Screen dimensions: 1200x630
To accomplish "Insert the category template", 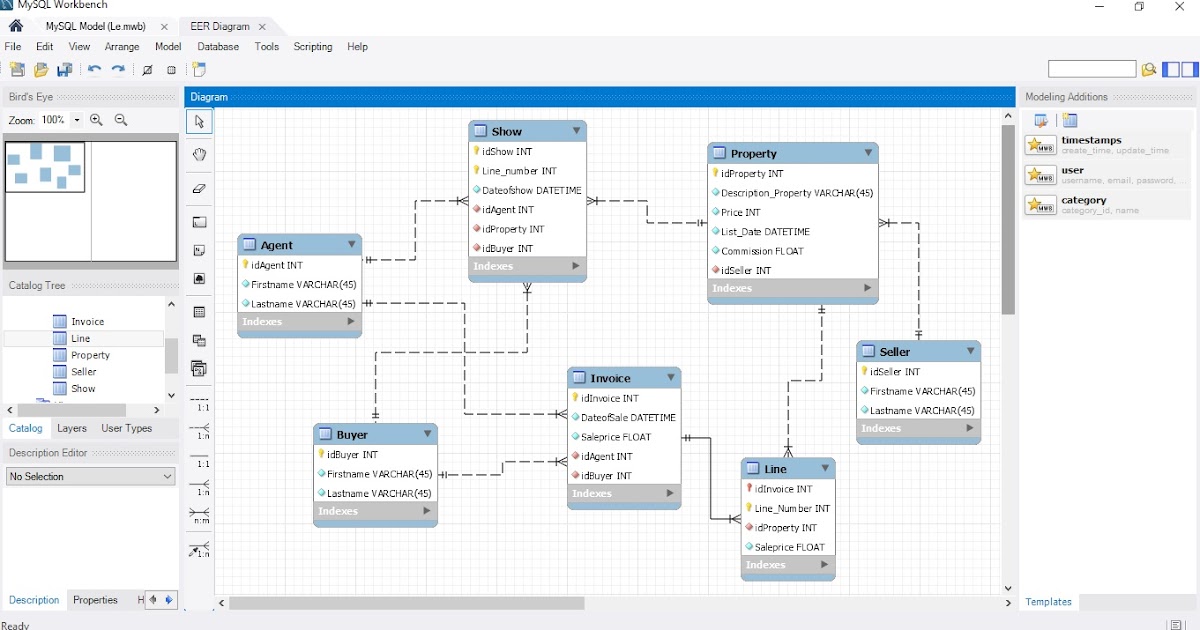I will [1107, 206].
